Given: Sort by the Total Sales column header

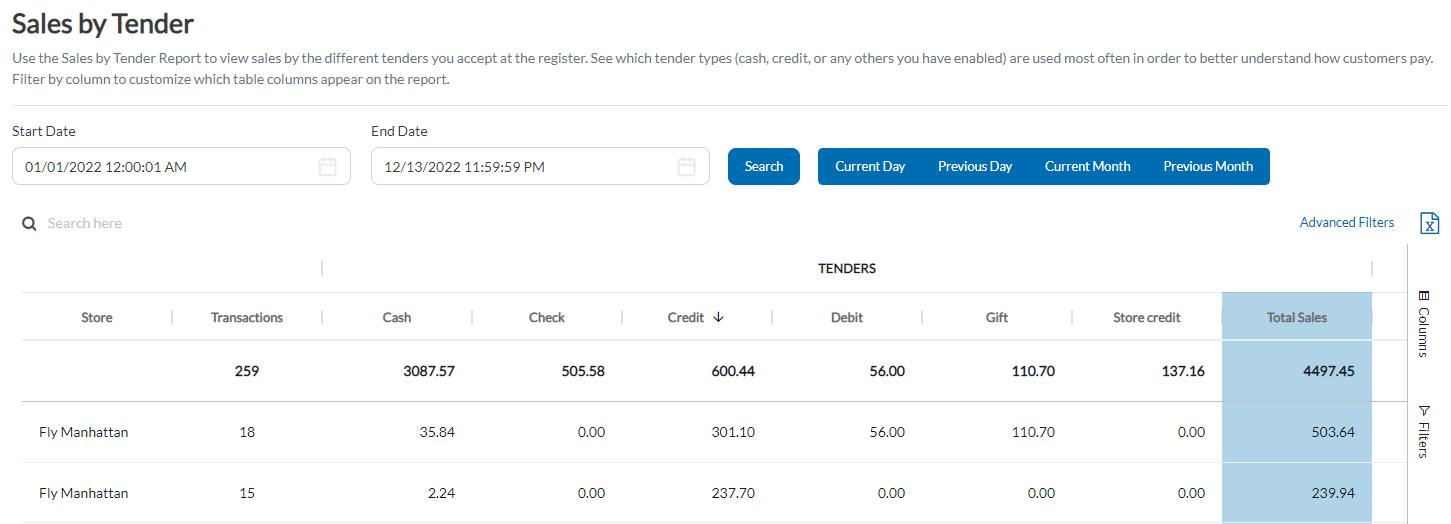Looking at the screenshot, I should tap(1296, 318).
